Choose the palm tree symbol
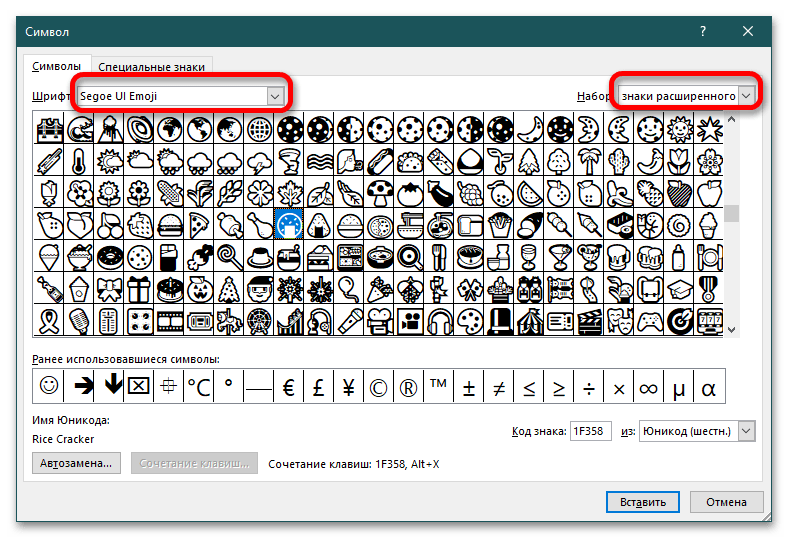This screenshot has width=788, height=538. (589, 161)
